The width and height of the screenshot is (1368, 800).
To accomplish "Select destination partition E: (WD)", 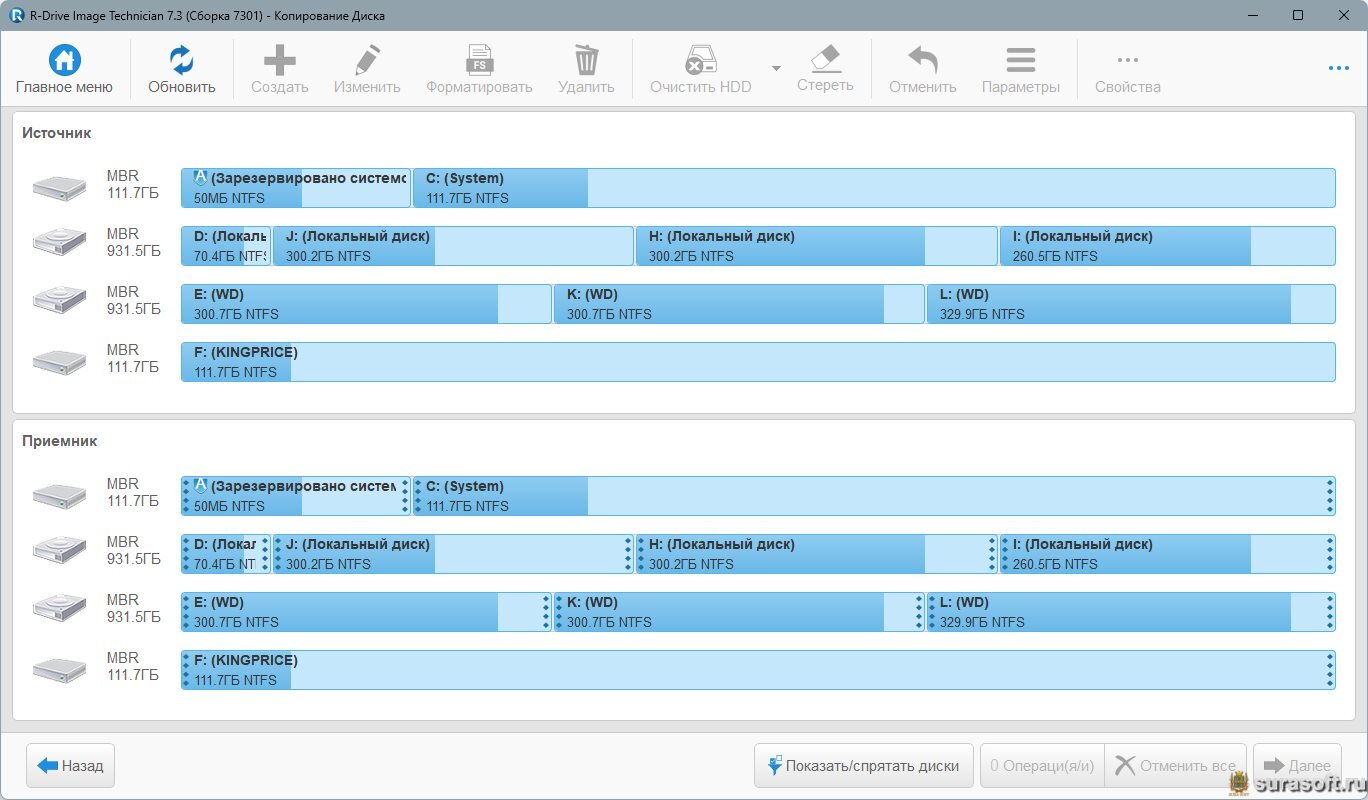I will click(366, 612).
